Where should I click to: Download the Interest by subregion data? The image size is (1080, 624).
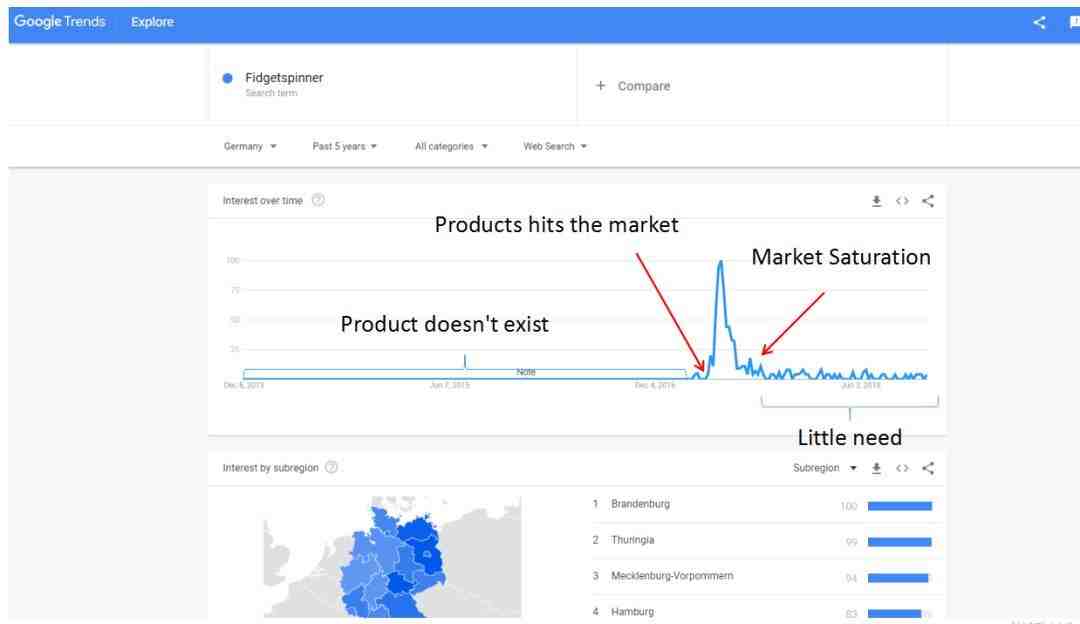click(877, 468)
